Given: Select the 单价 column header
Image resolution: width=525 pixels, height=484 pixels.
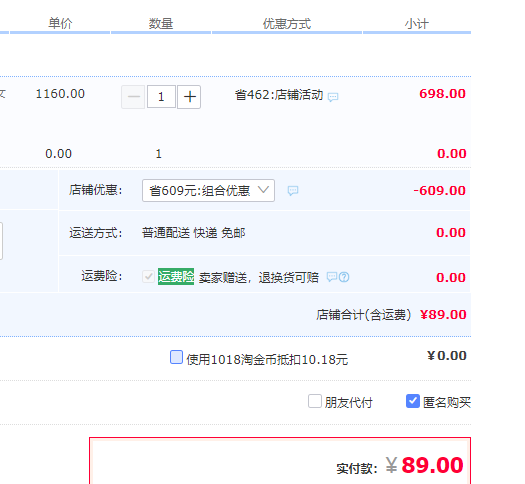Looking at the screenshot, I should point(60,24).
